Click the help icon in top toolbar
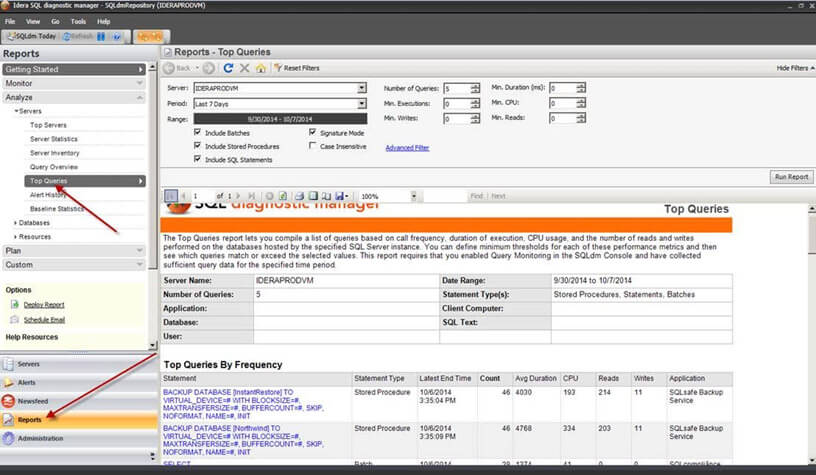 pos(117,36)
